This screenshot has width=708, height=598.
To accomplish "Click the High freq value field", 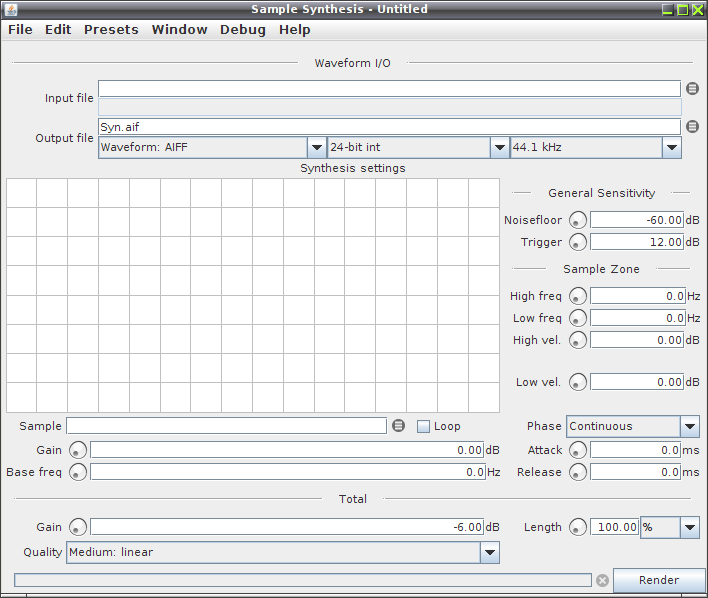I will pyautogui.click(x=638, y=296).
